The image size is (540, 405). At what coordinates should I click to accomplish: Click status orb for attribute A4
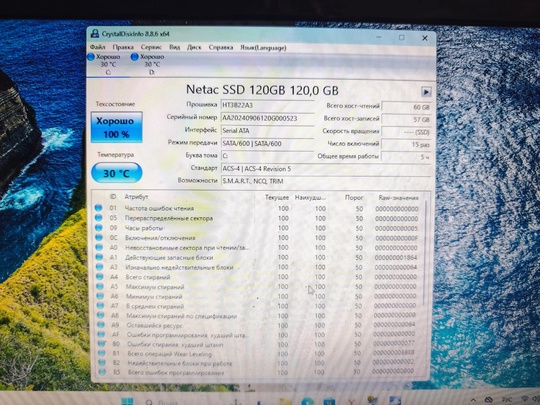tap(100, 276)
